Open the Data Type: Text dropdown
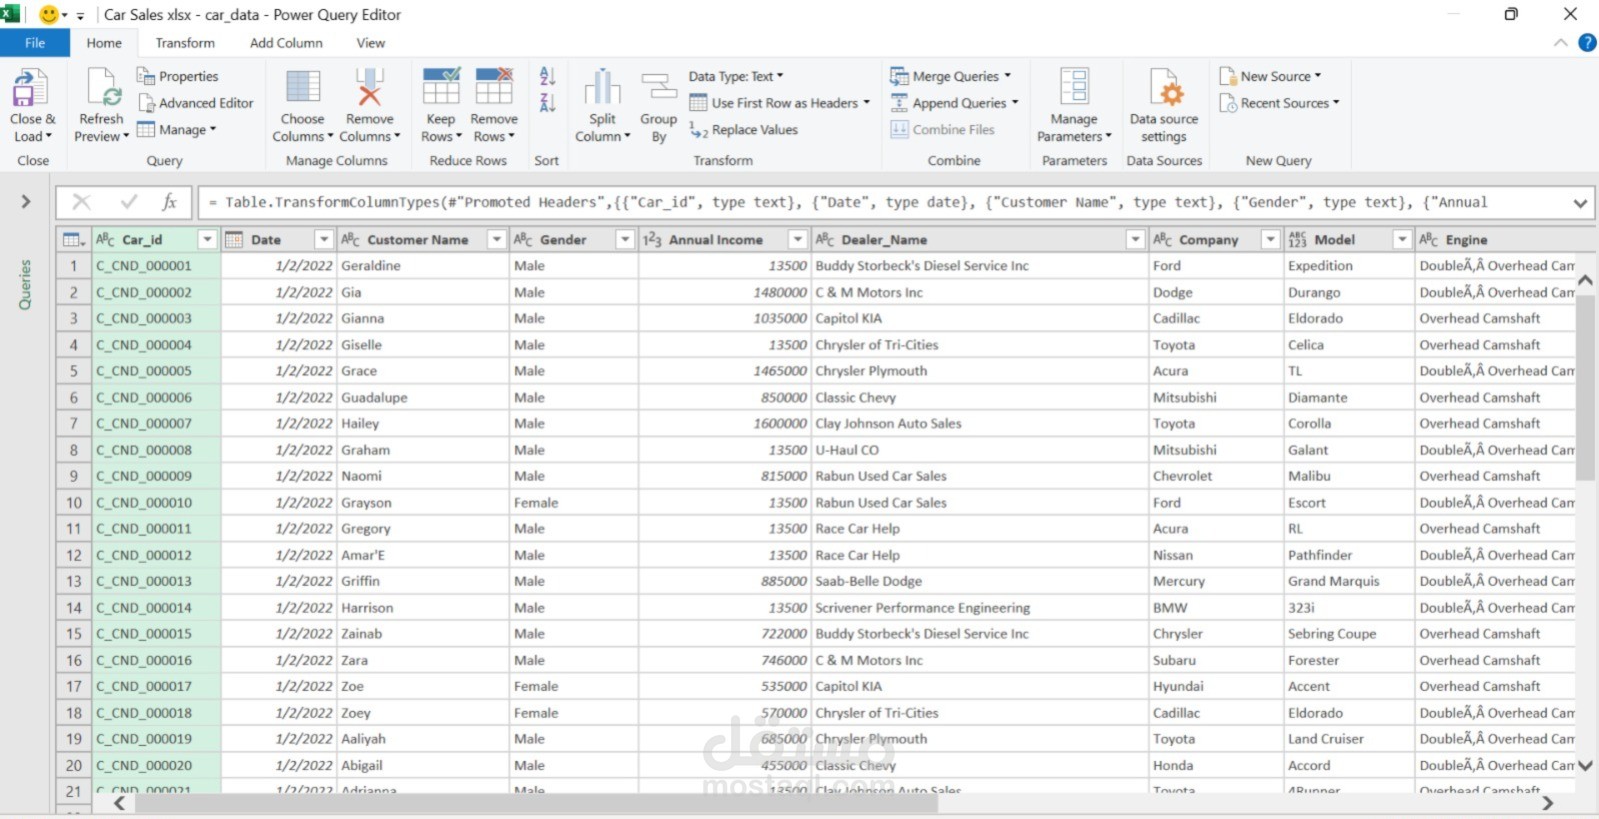This screenshot has height=819, width=1599. [736, 76]
